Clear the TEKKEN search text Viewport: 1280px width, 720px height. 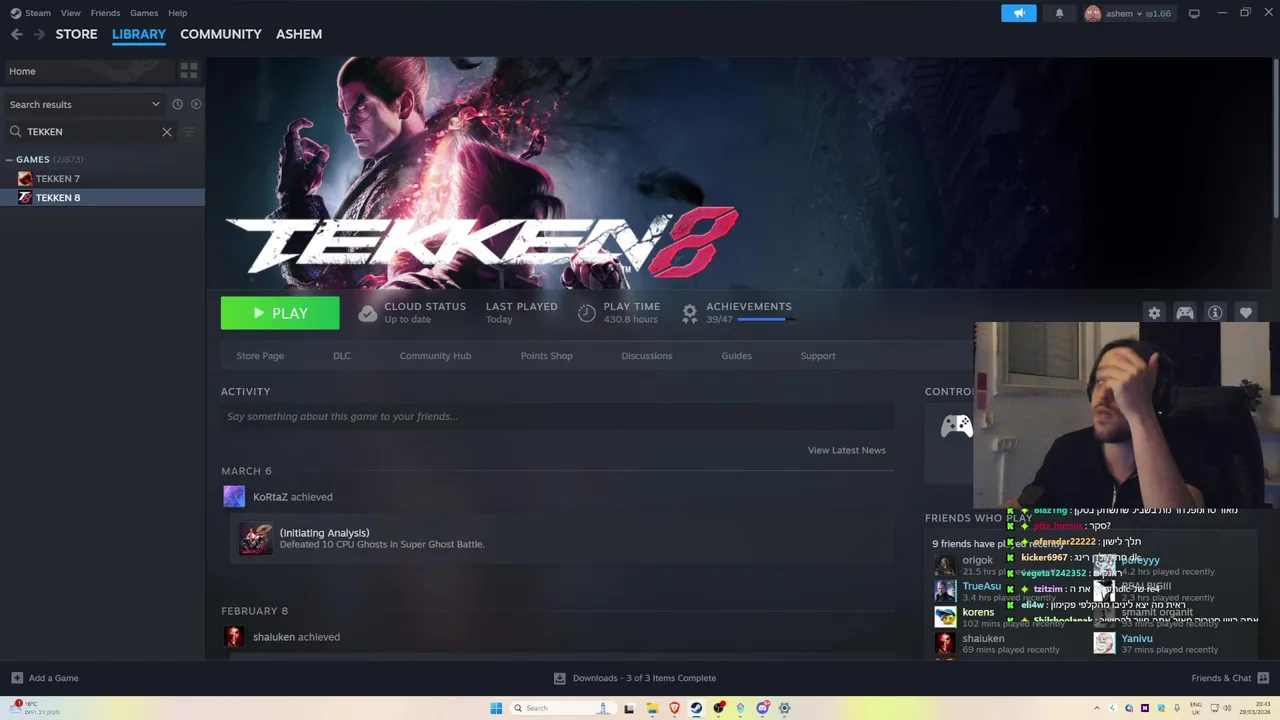coord(167,132)
